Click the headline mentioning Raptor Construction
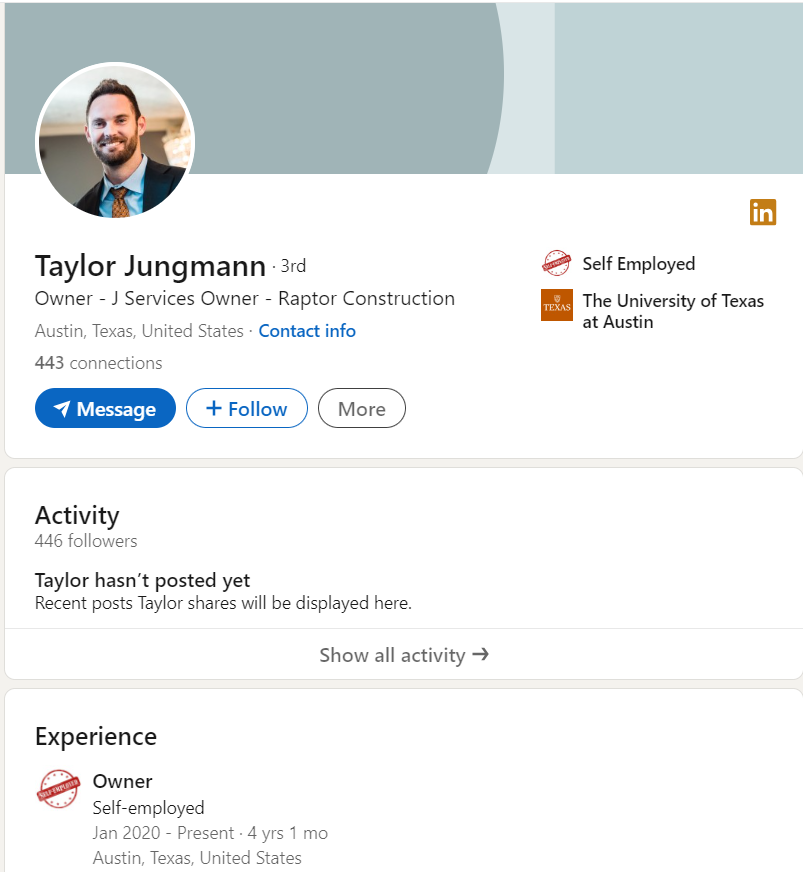Viewport: 803px width, 872px height. click(245, 298)
